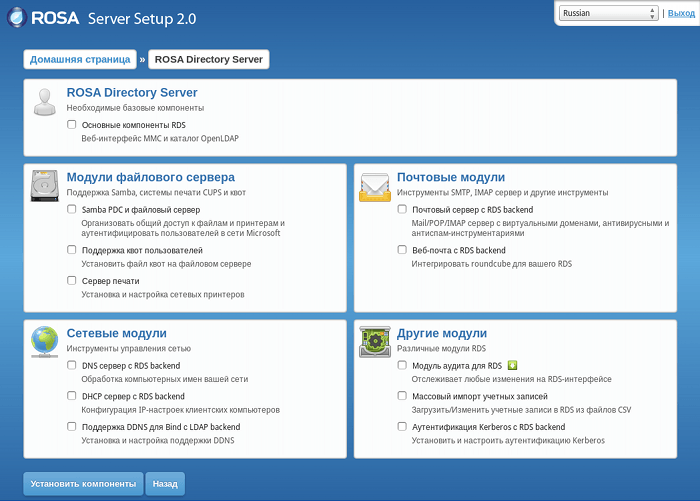
Task: Click text Отслеживает любые изменения на RDS-интерфейсе
Action: click(512, 379)
